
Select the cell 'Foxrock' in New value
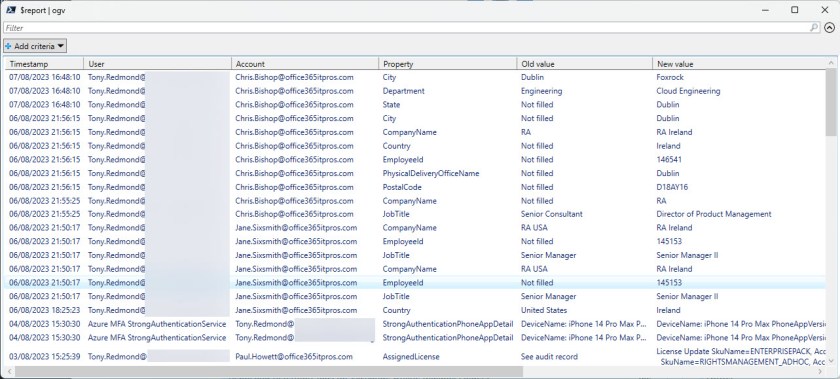click(670, 77)
